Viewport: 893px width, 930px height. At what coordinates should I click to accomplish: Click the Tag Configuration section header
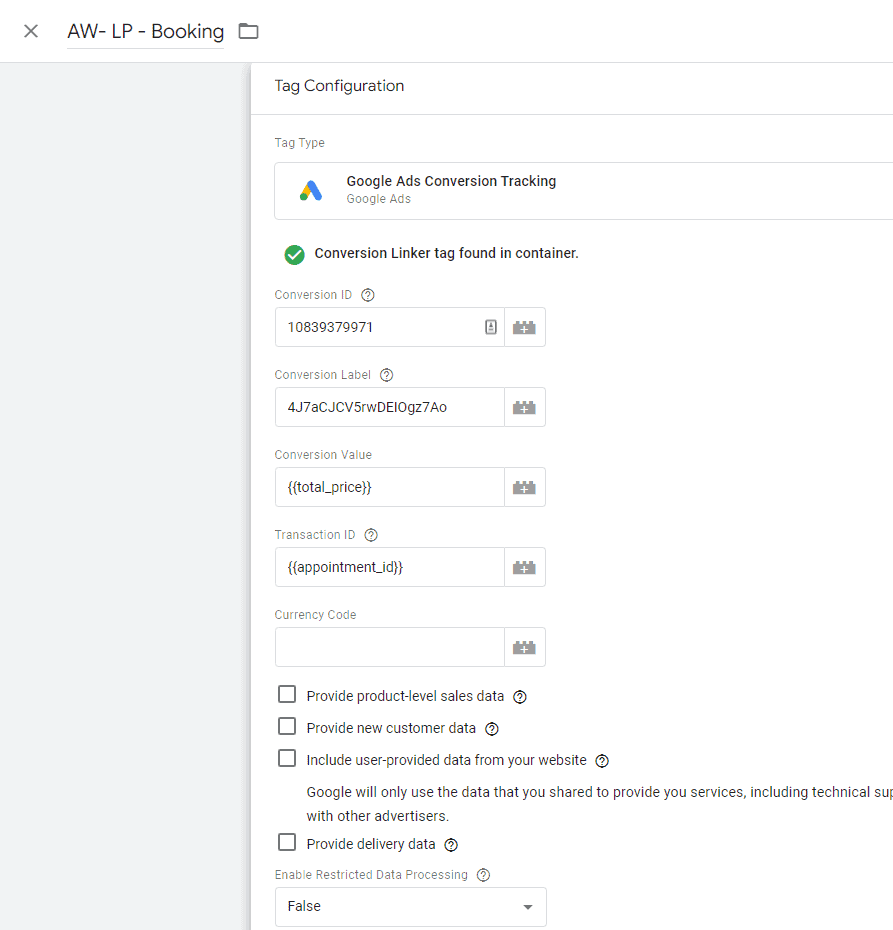coord(339,86)
